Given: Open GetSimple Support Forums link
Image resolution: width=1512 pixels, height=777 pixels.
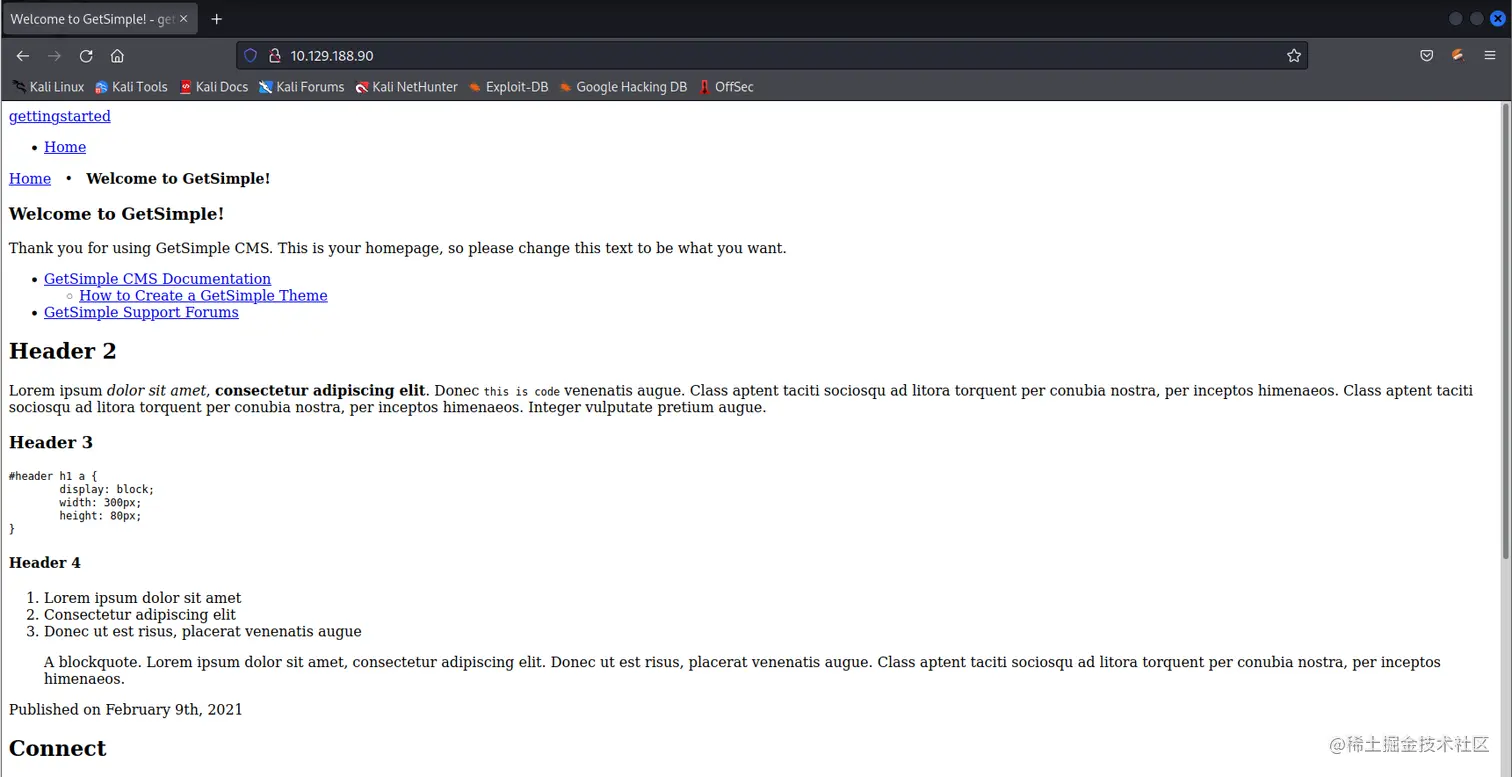Looking at the screenshot, I should tap(141, 312).
